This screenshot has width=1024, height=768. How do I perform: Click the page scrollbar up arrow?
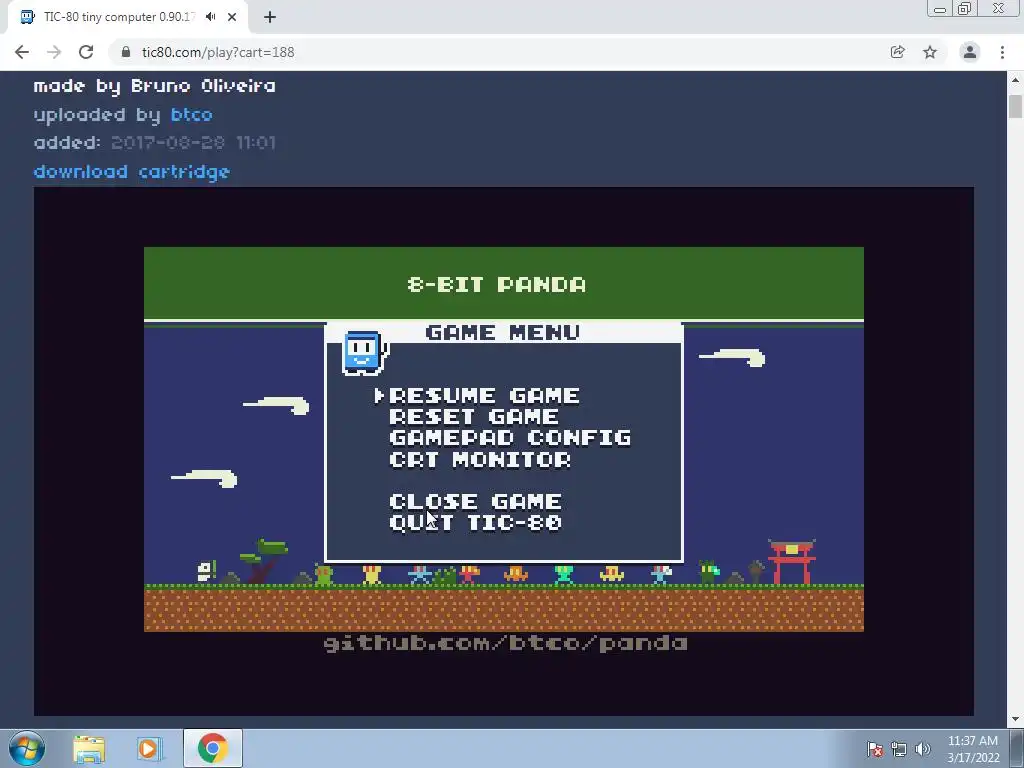click(1015, 80)
